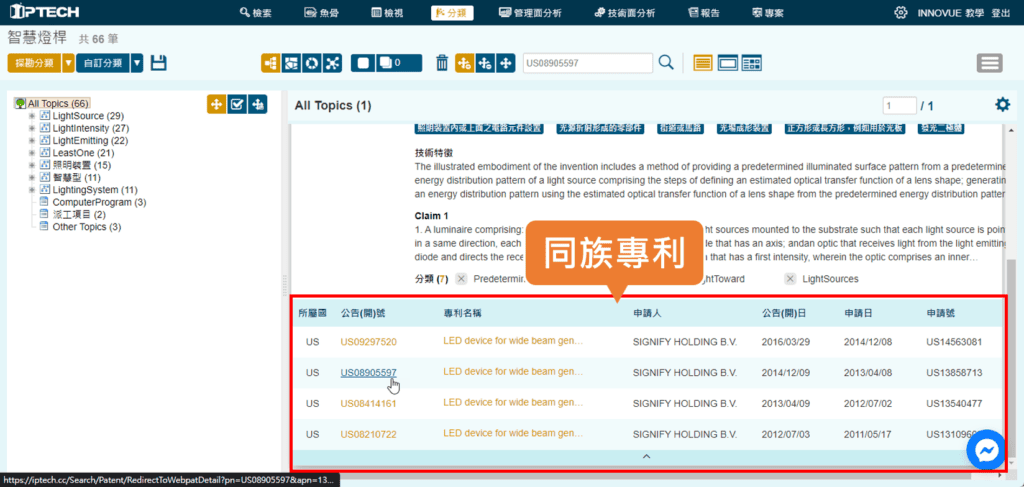Click the 登出 logout link
The image size is (1024, 487).
[x=1000, y=13]
